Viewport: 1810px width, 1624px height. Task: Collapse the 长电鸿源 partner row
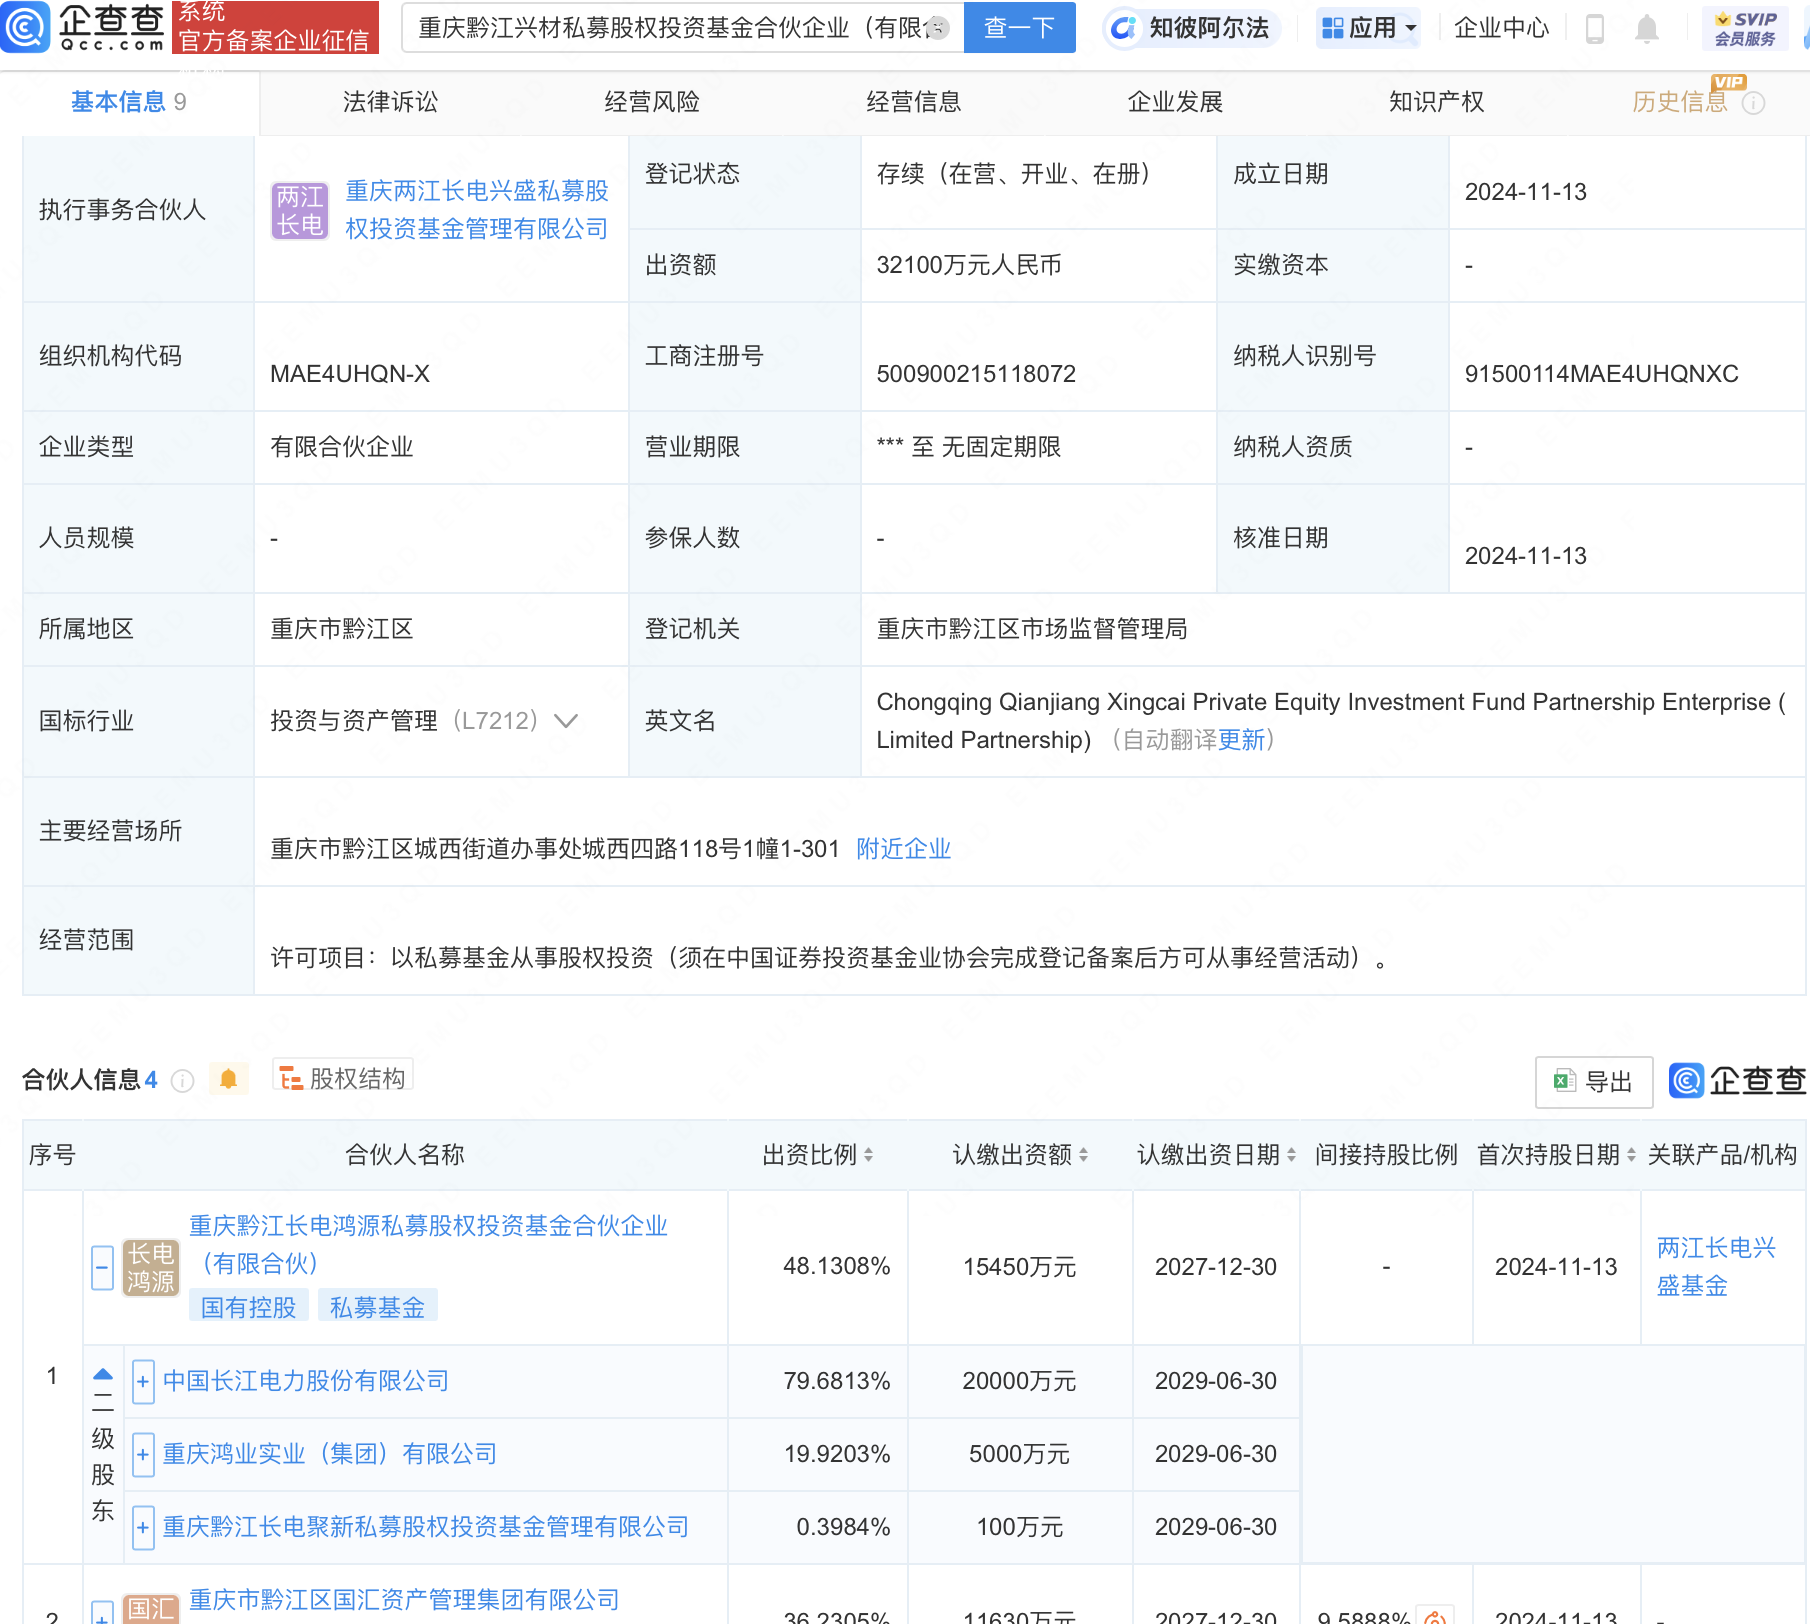(x=102, y=1268)
